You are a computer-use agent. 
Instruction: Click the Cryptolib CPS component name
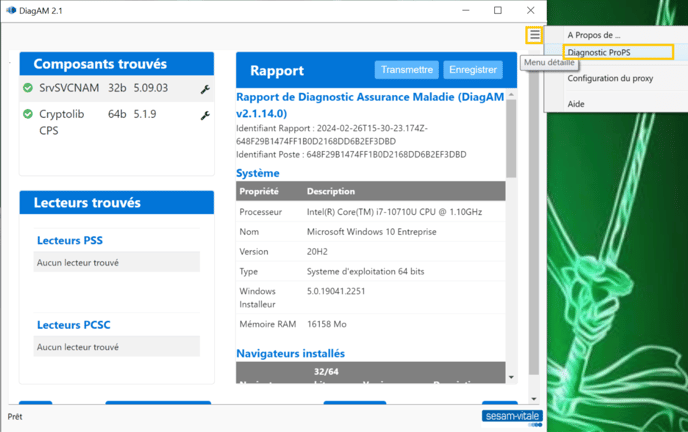pyautogui.click(x=61, y=122)
